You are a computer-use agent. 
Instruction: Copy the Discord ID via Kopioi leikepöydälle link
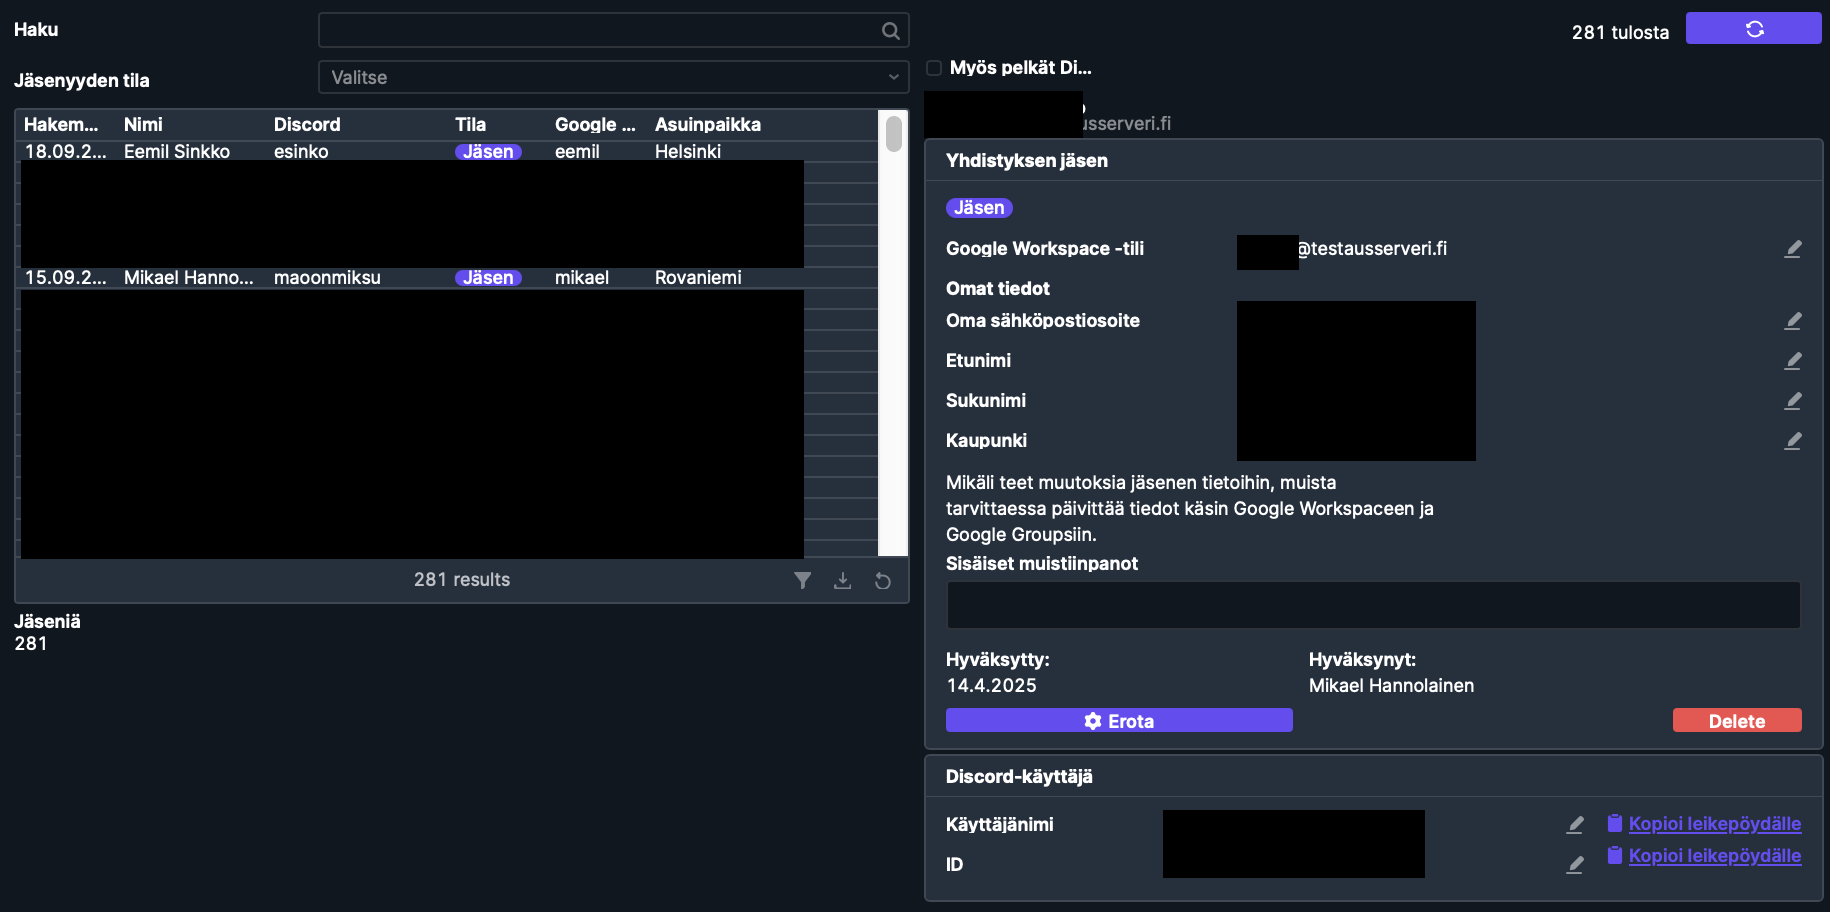1713,856
